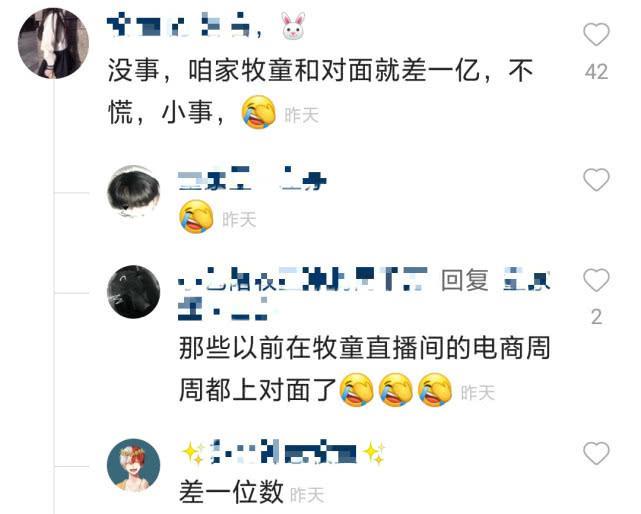Tap the laughing emoji in second reply
The image size is (641, 514).
pyautogui.click(x=196, y=217)
